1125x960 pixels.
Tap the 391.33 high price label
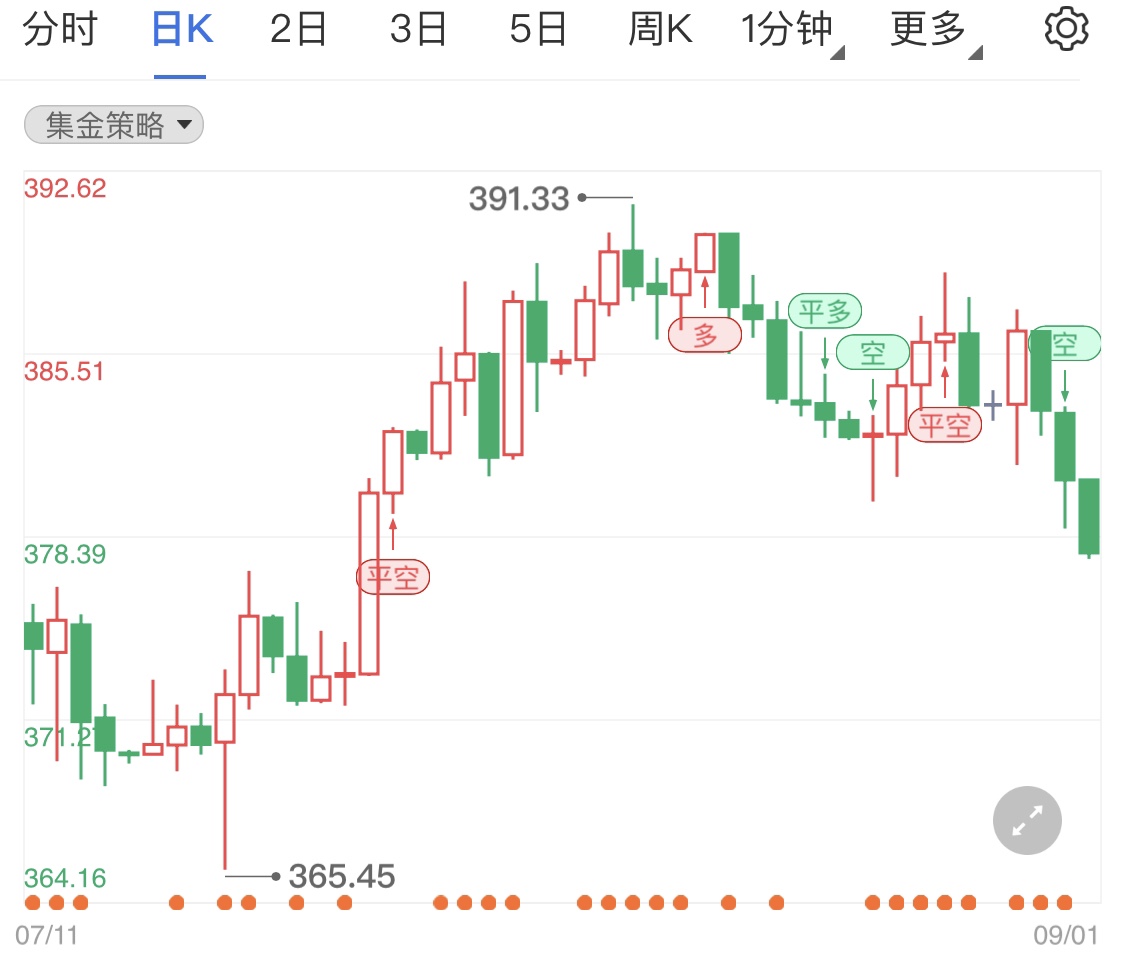click(519, 199)
